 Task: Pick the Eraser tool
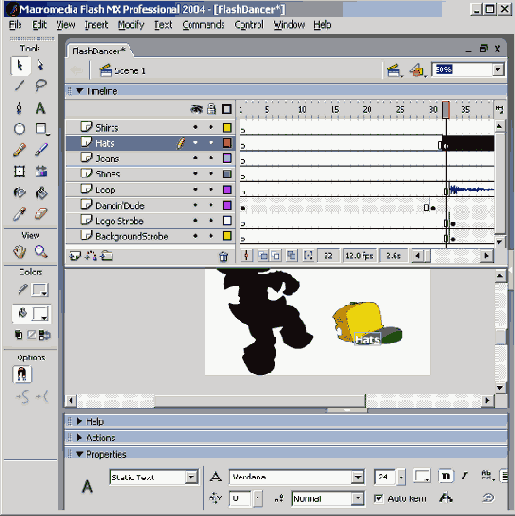41,213
